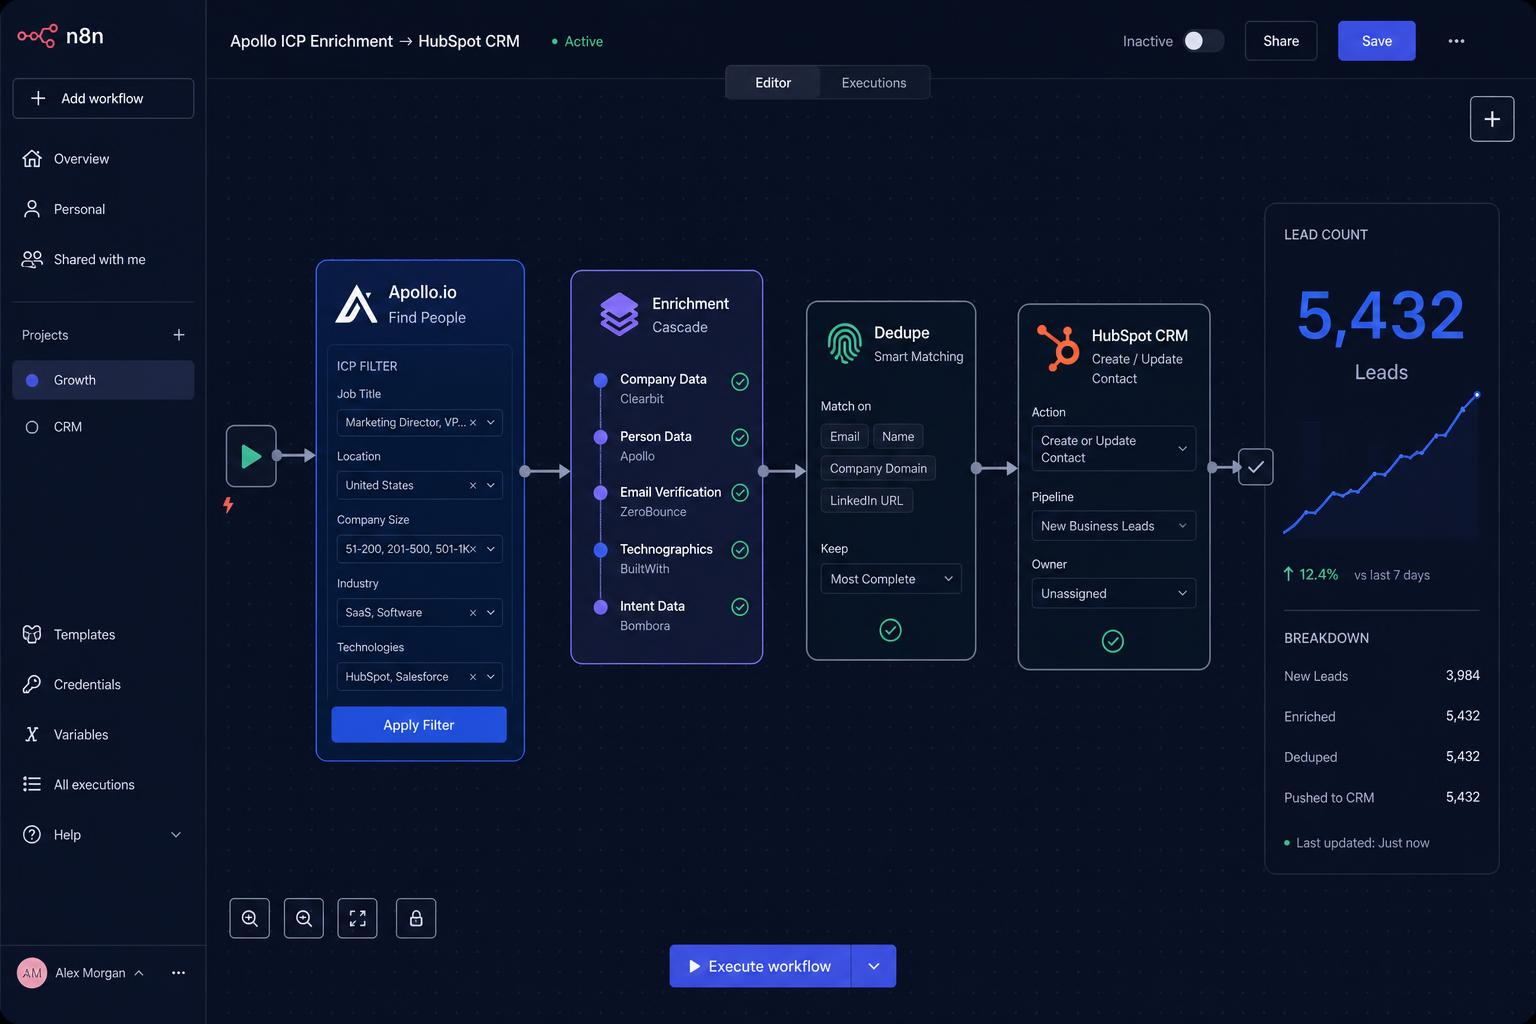Open the Growth project
Screen dimensions: 1536x1024
[x=103, y=380]
